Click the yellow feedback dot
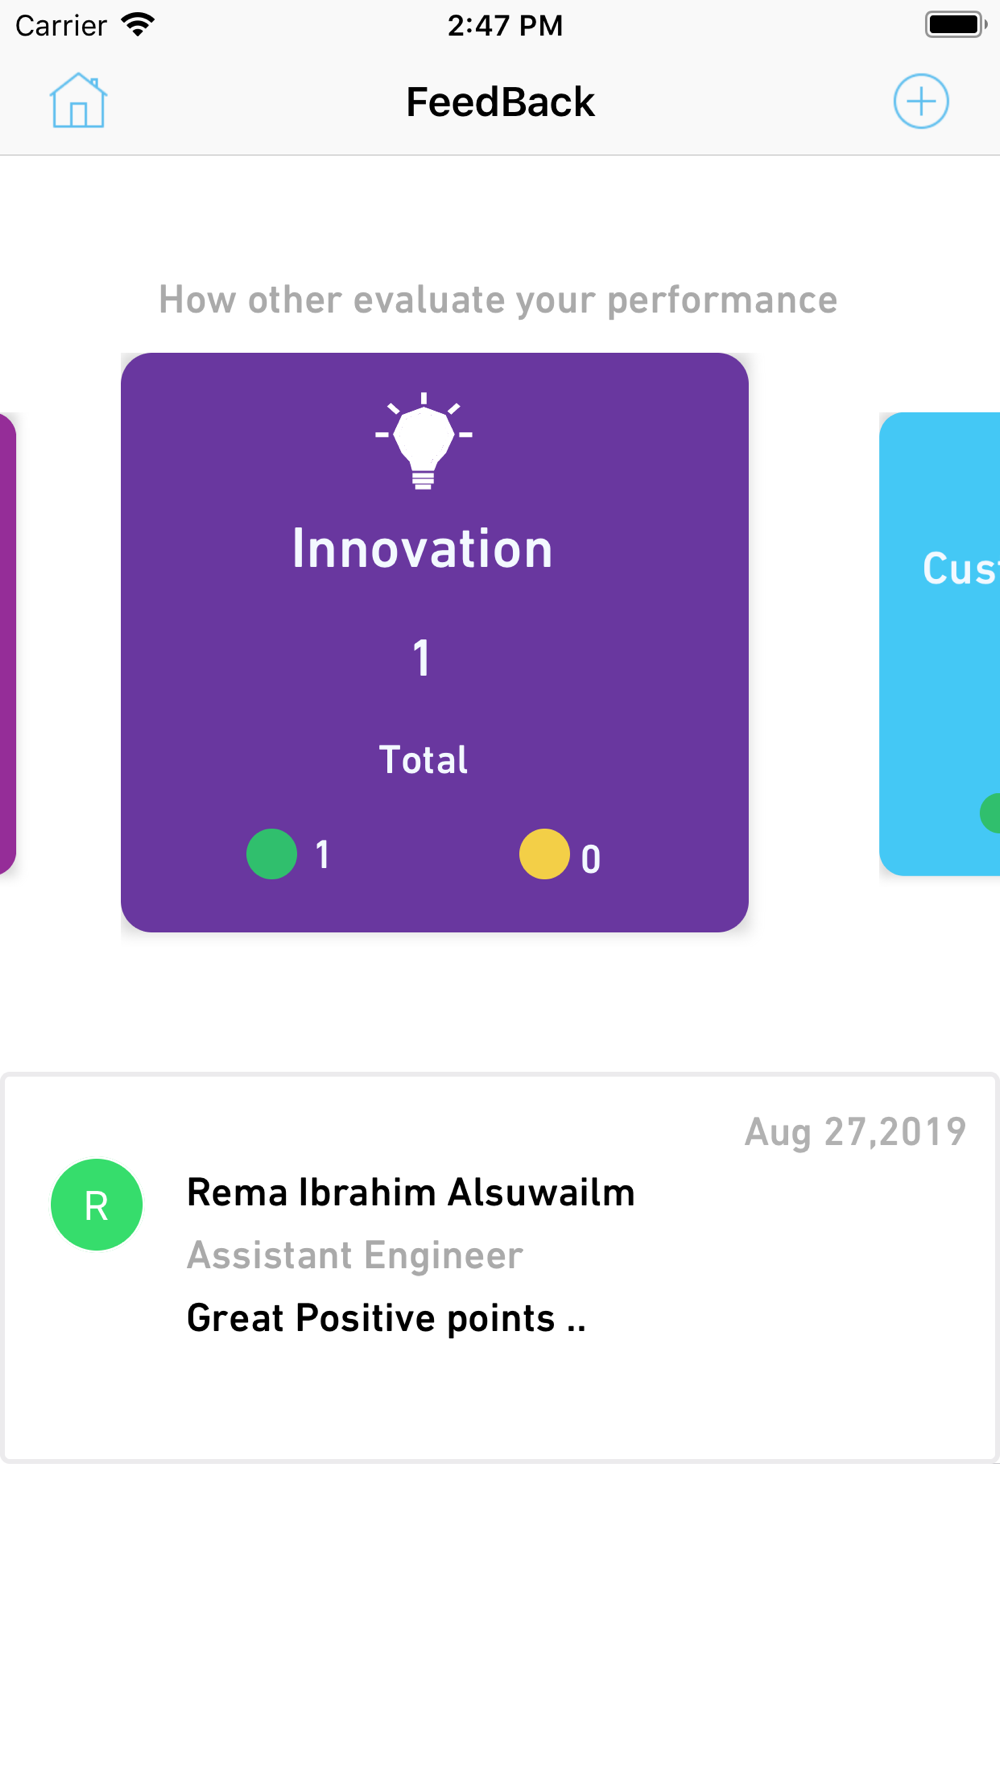1000x1778 pixels. 544,855
